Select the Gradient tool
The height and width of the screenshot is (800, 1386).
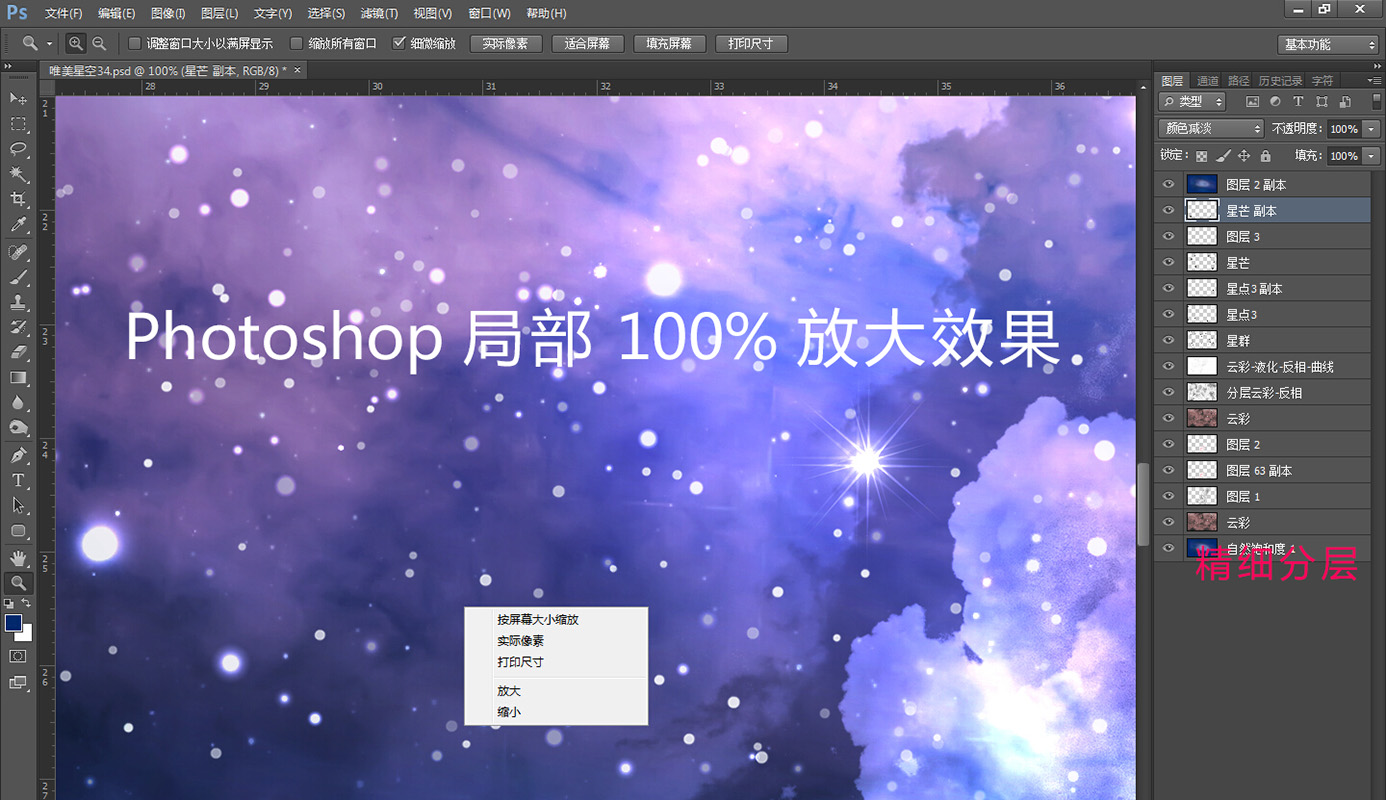point(18,378)
